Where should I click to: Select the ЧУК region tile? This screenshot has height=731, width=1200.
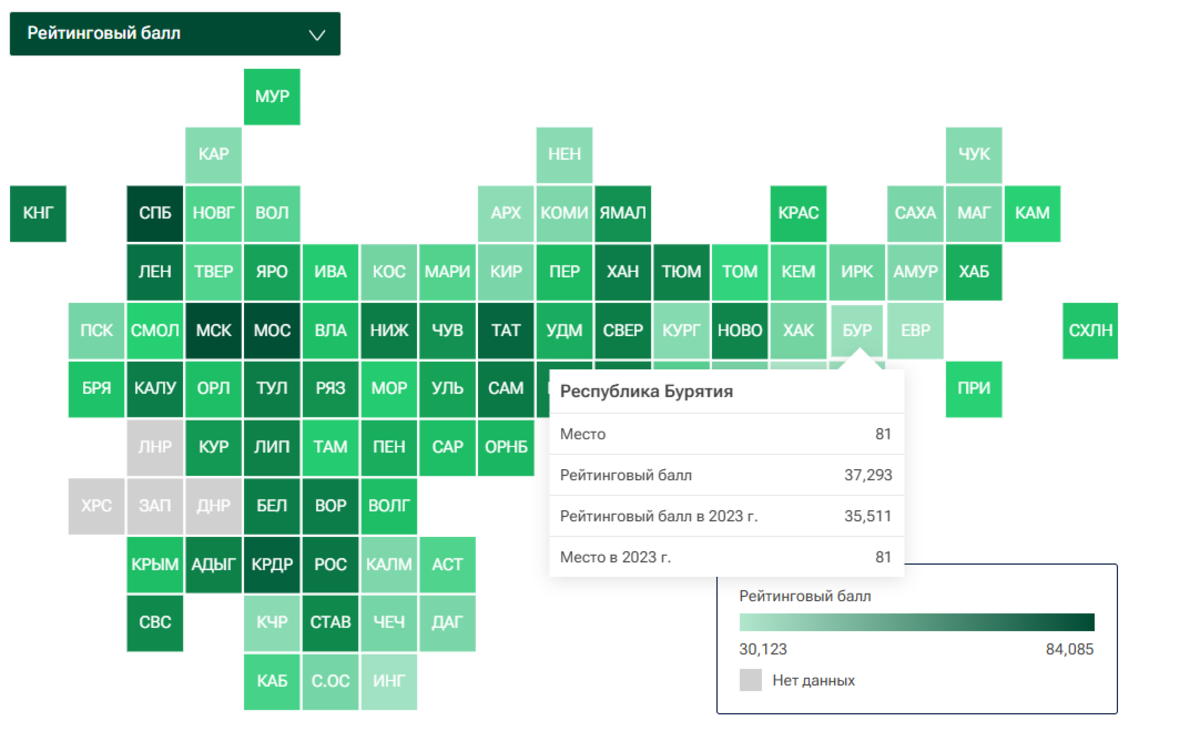974,155
